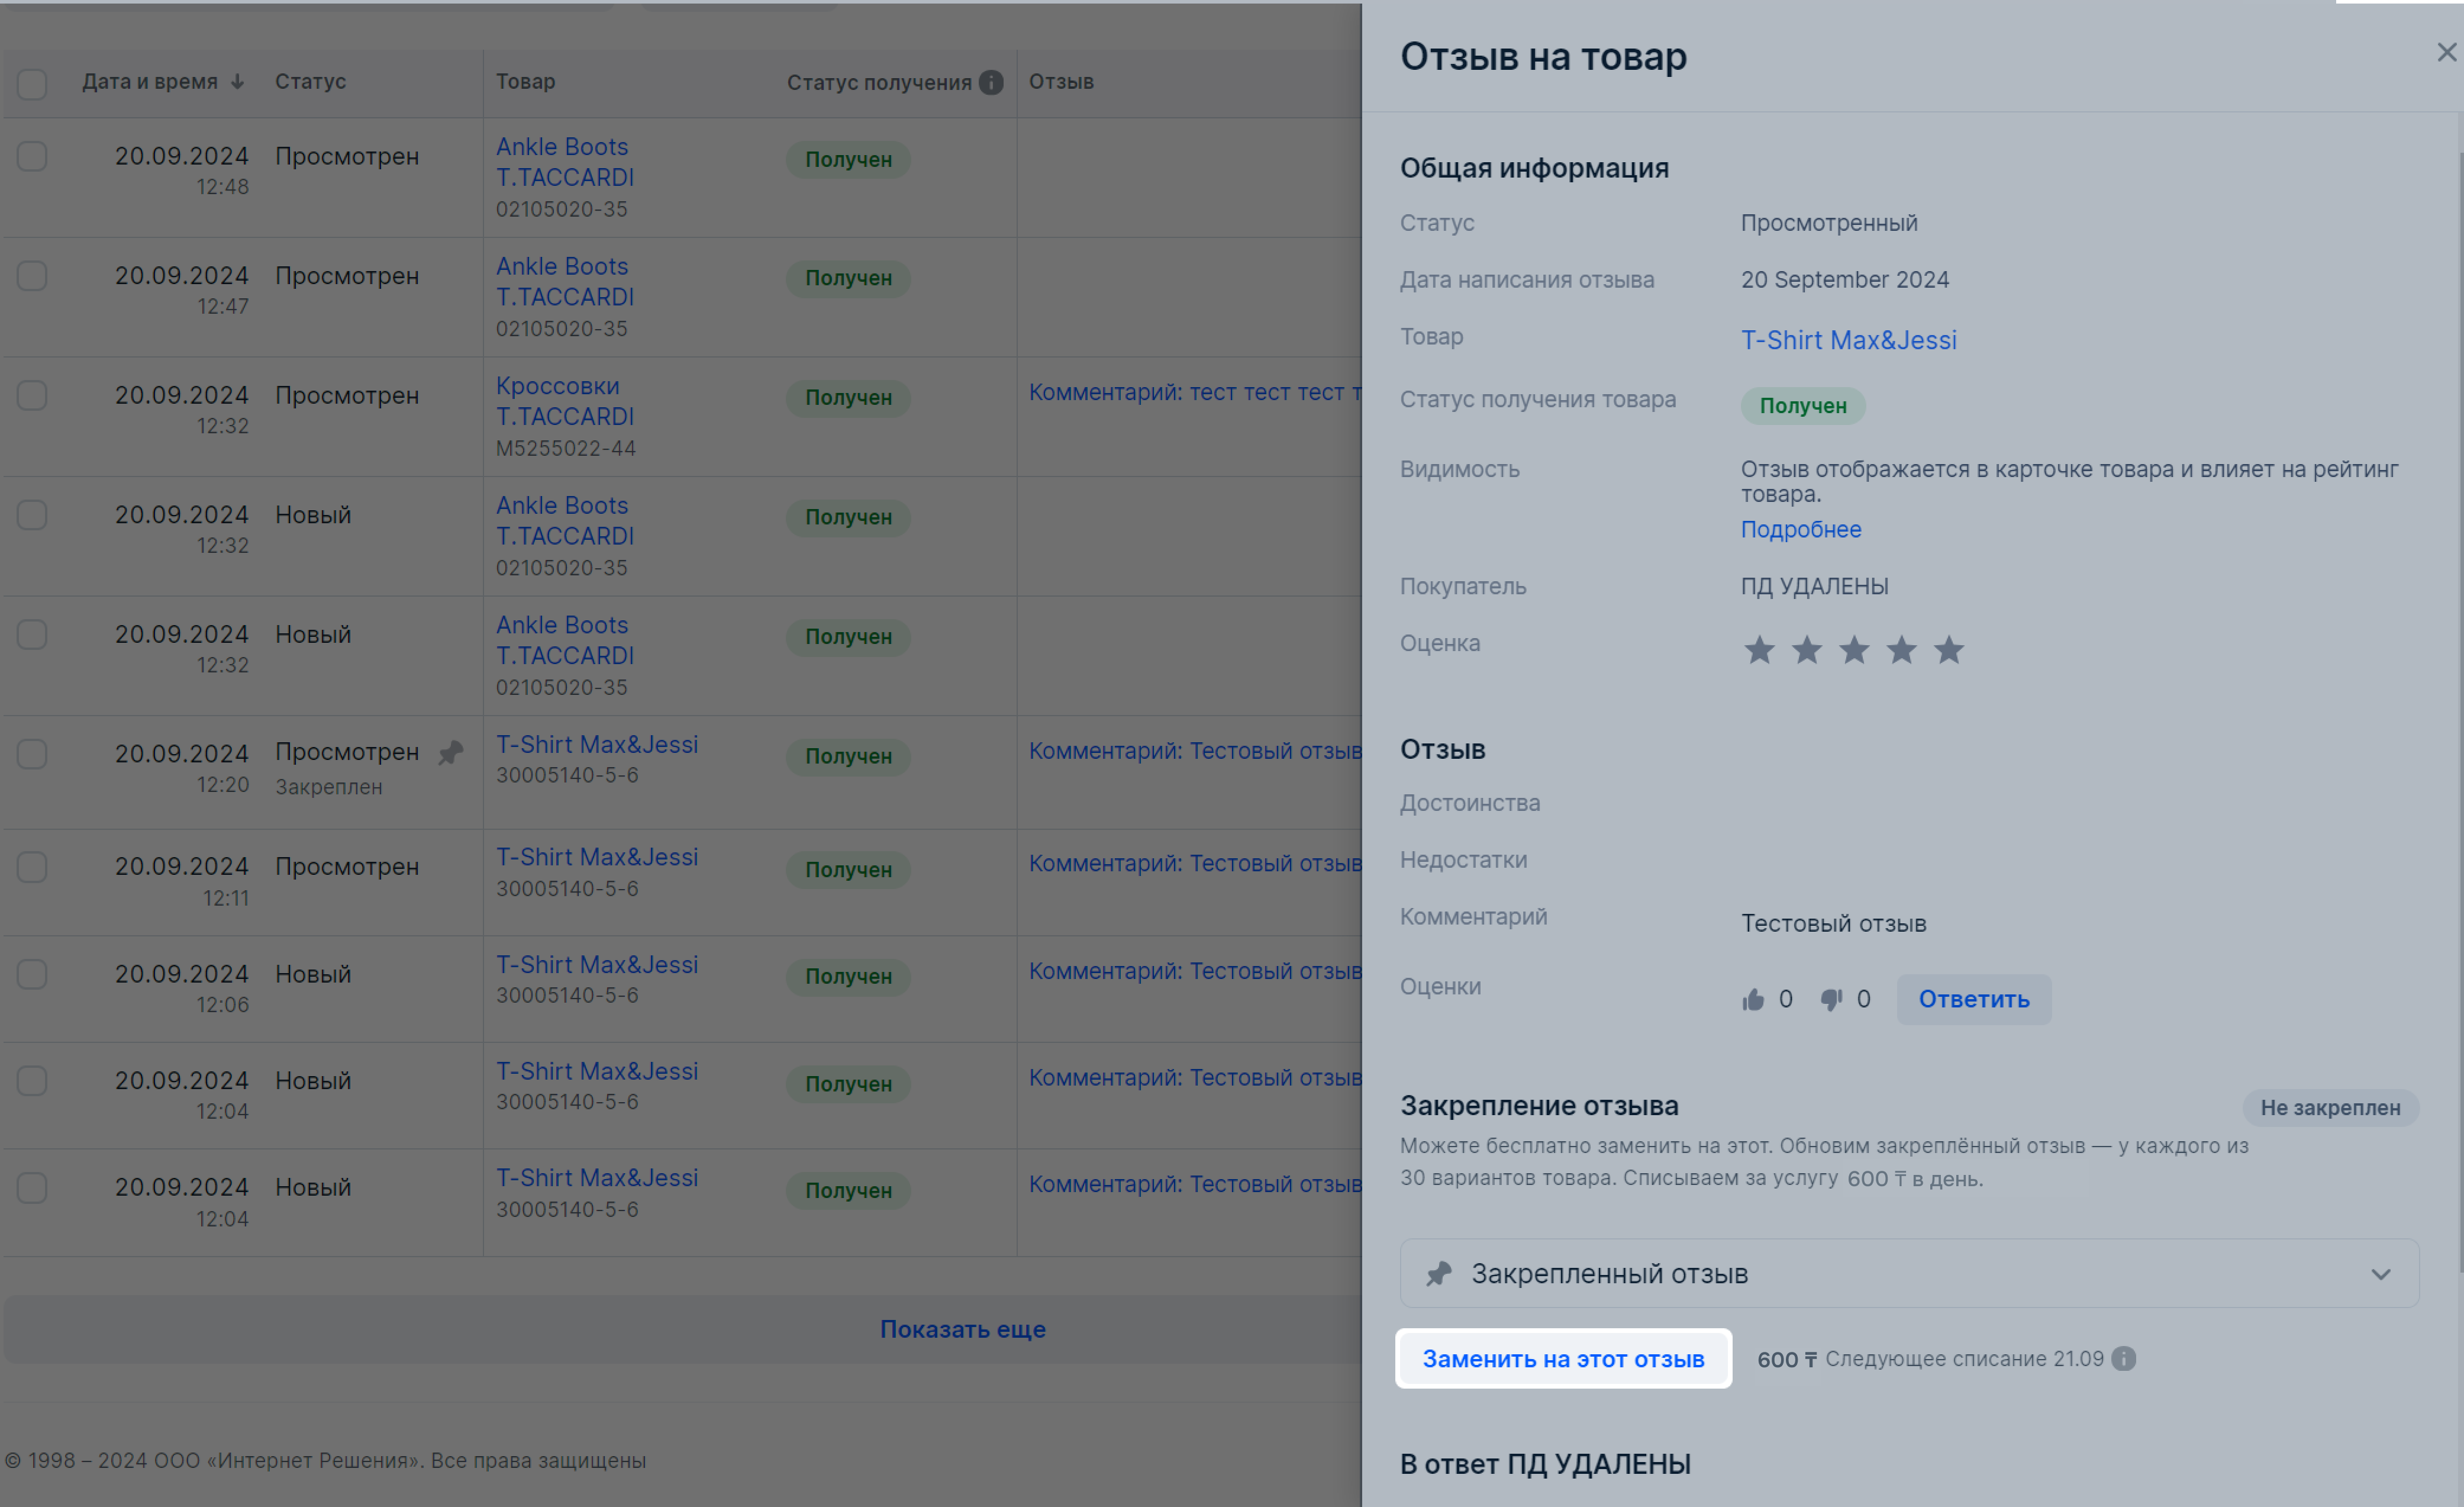This screenshot has width=2464, height=1507.
Task: Close the review side panel
Action: (2446, 52)
